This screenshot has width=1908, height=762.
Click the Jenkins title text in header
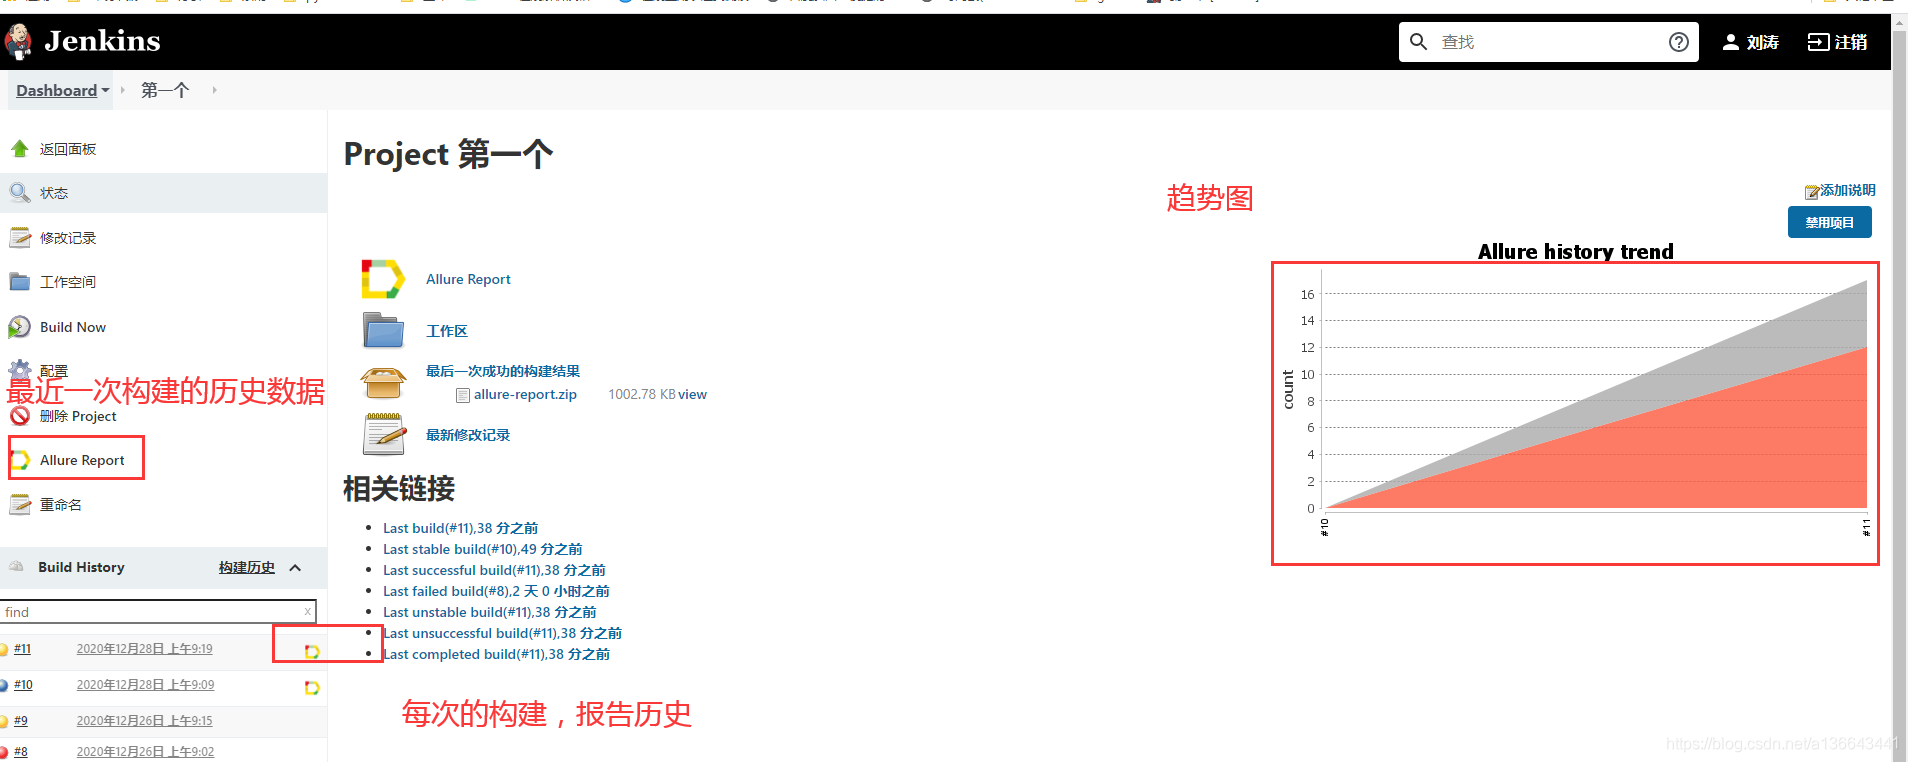click(x=102, y=41)
